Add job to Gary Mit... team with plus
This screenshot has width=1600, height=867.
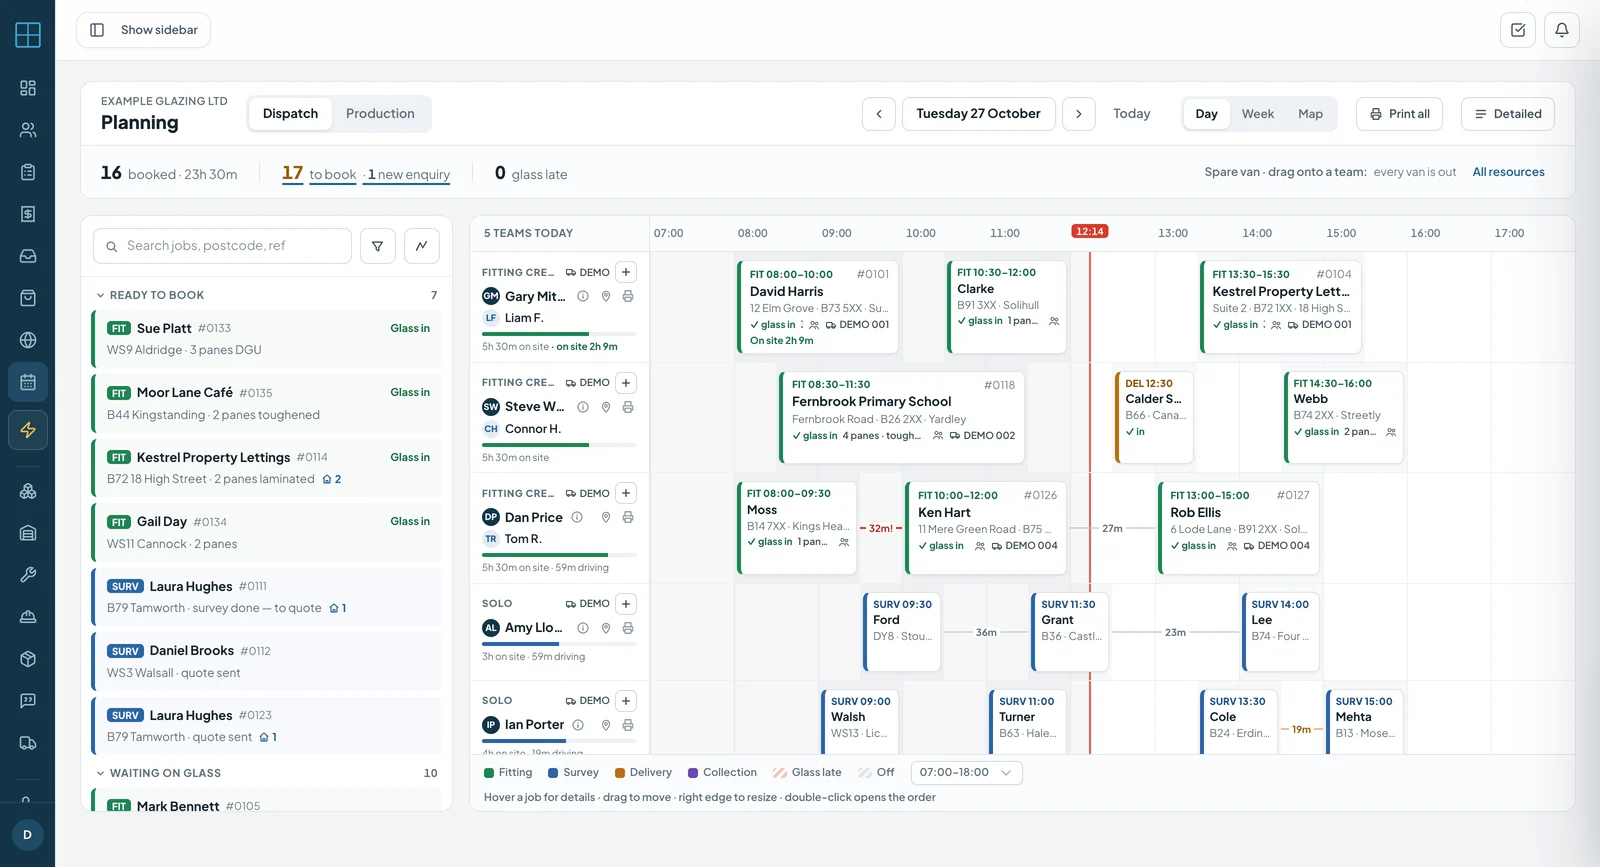626,272
